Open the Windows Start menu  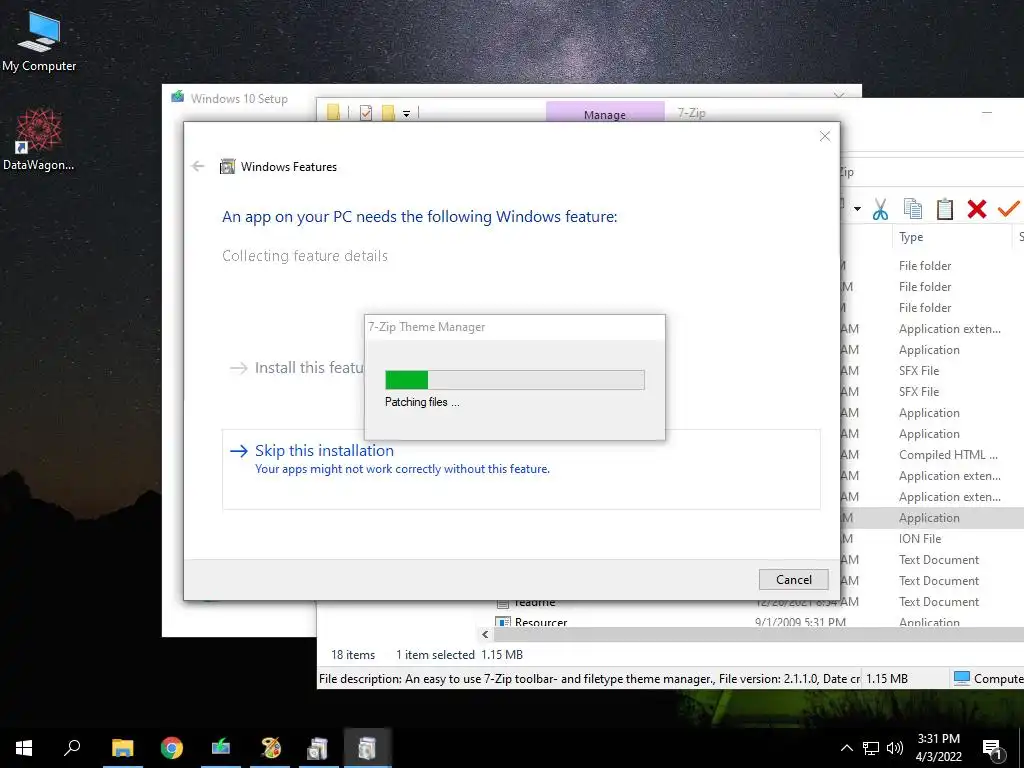24,748
